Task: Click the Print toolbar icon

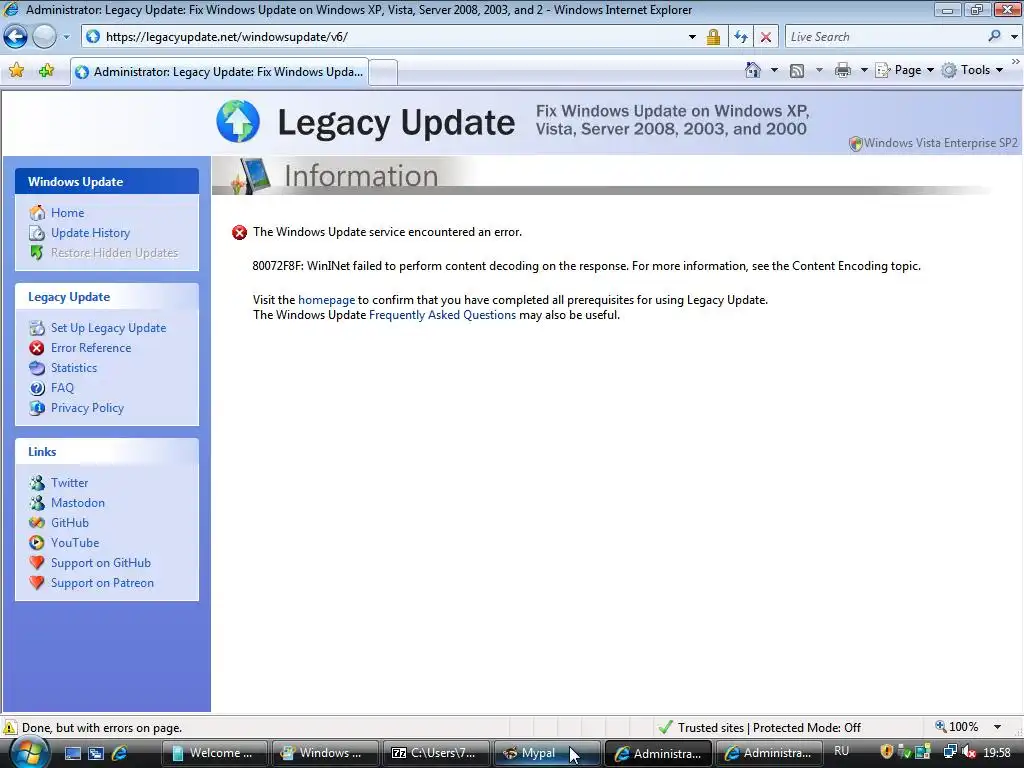Action: 843,70
